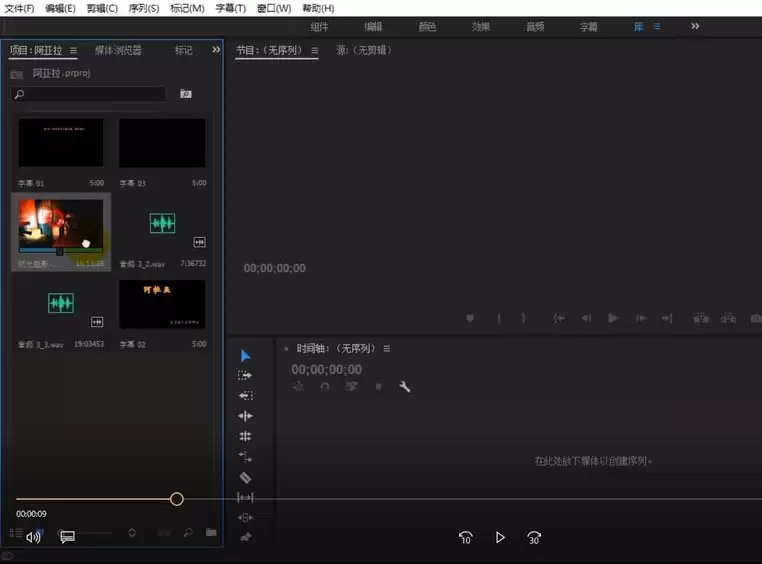Switch to the 媒体浏览器 tab
Image resolution: width=762 pixels, height=564 pixels.
click(118, 50)
